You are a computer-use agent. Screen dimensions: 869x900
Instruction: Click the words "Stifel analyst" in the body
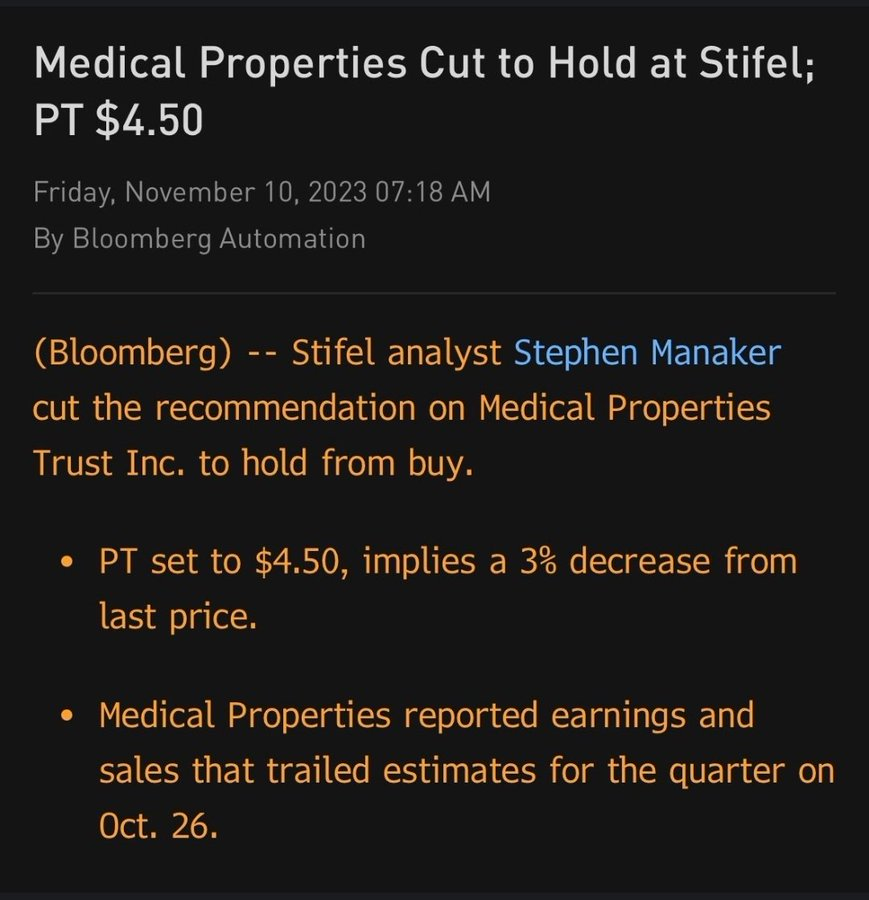click(396, 353)
